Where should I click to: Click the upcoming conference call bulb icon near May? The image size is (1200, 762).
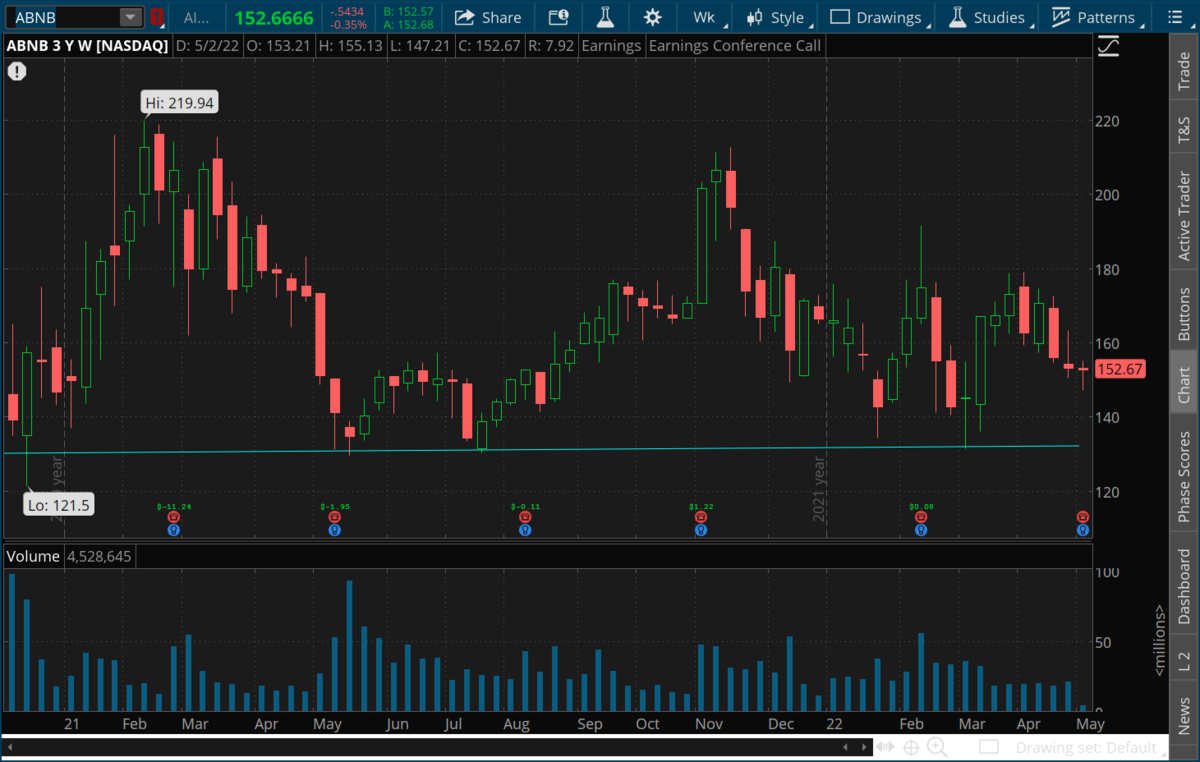(x=1082, y=530)
